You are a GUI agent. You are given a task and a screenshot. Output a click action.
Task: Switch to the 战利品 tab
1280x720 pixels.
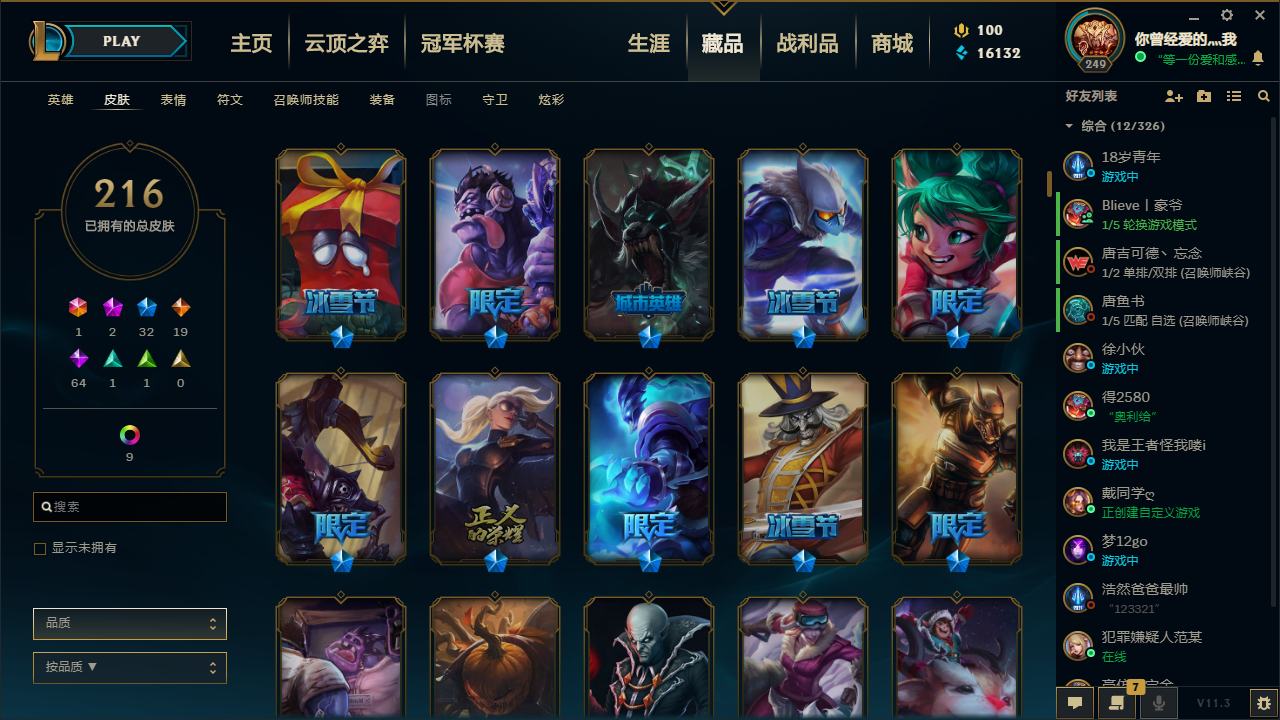tap(807, 43)
